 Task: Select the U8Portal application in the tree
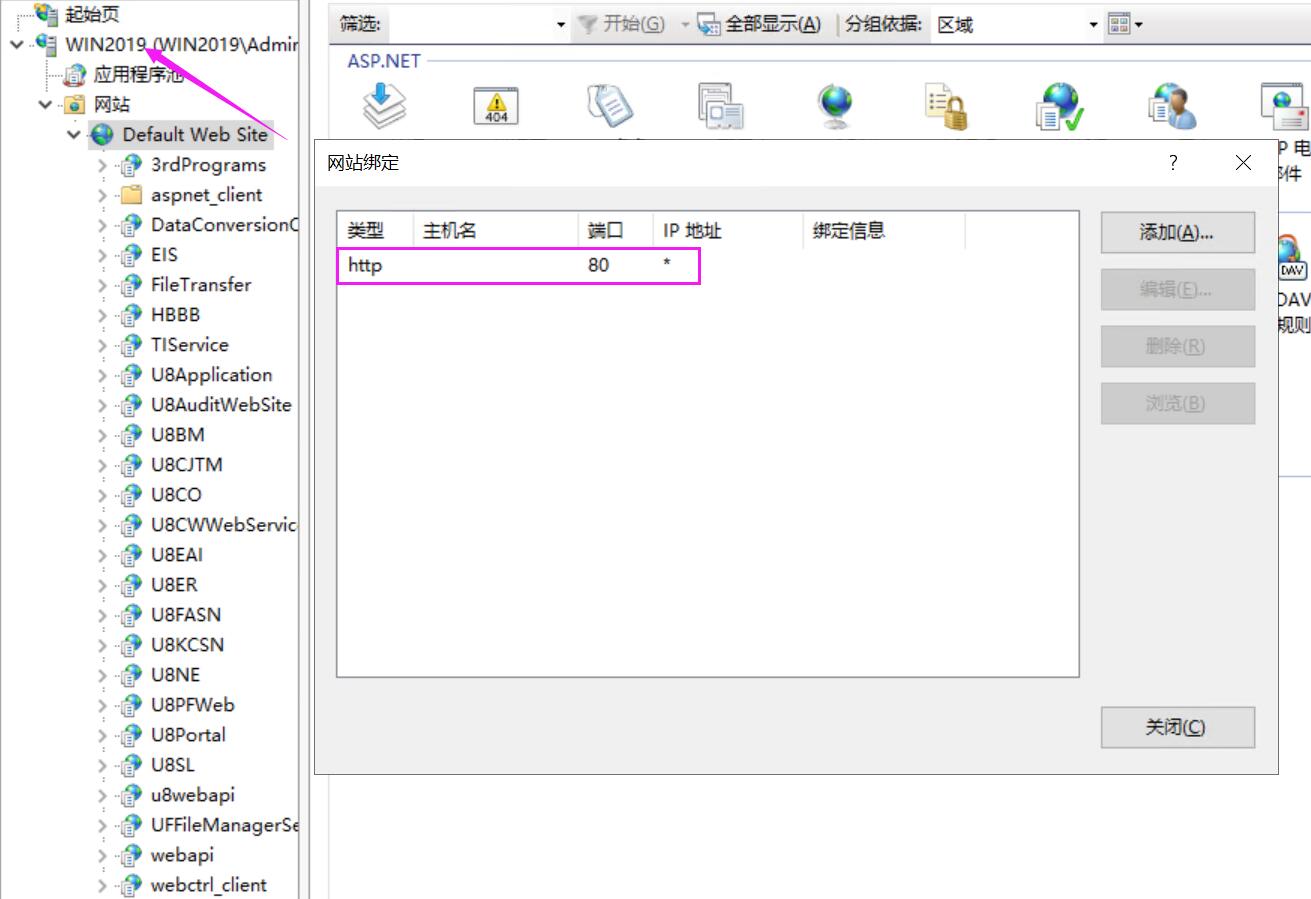click(x=188, y=735)
